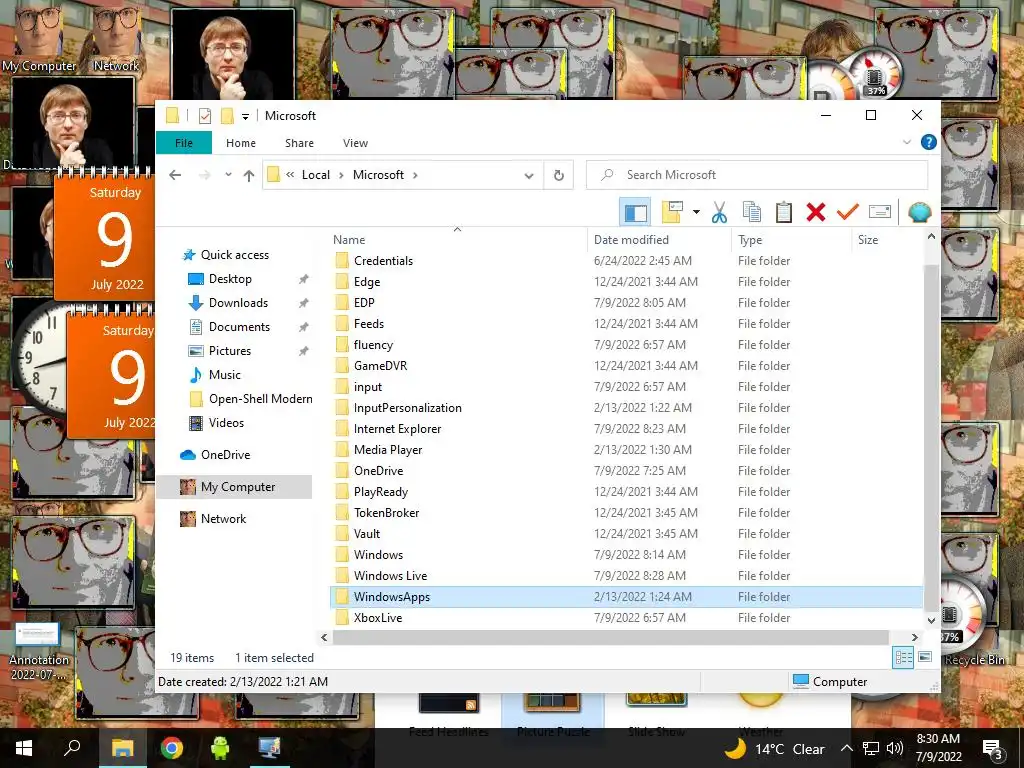Click the horizontal scrollbar of file list
The width and height of the screenshot is (1024, 768).
611,637
